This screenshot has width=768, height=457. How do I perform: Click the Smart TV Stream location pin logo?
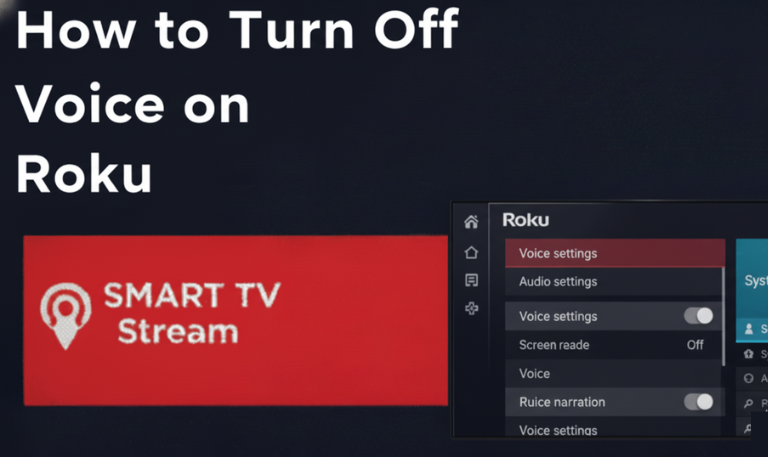point(66,315)
